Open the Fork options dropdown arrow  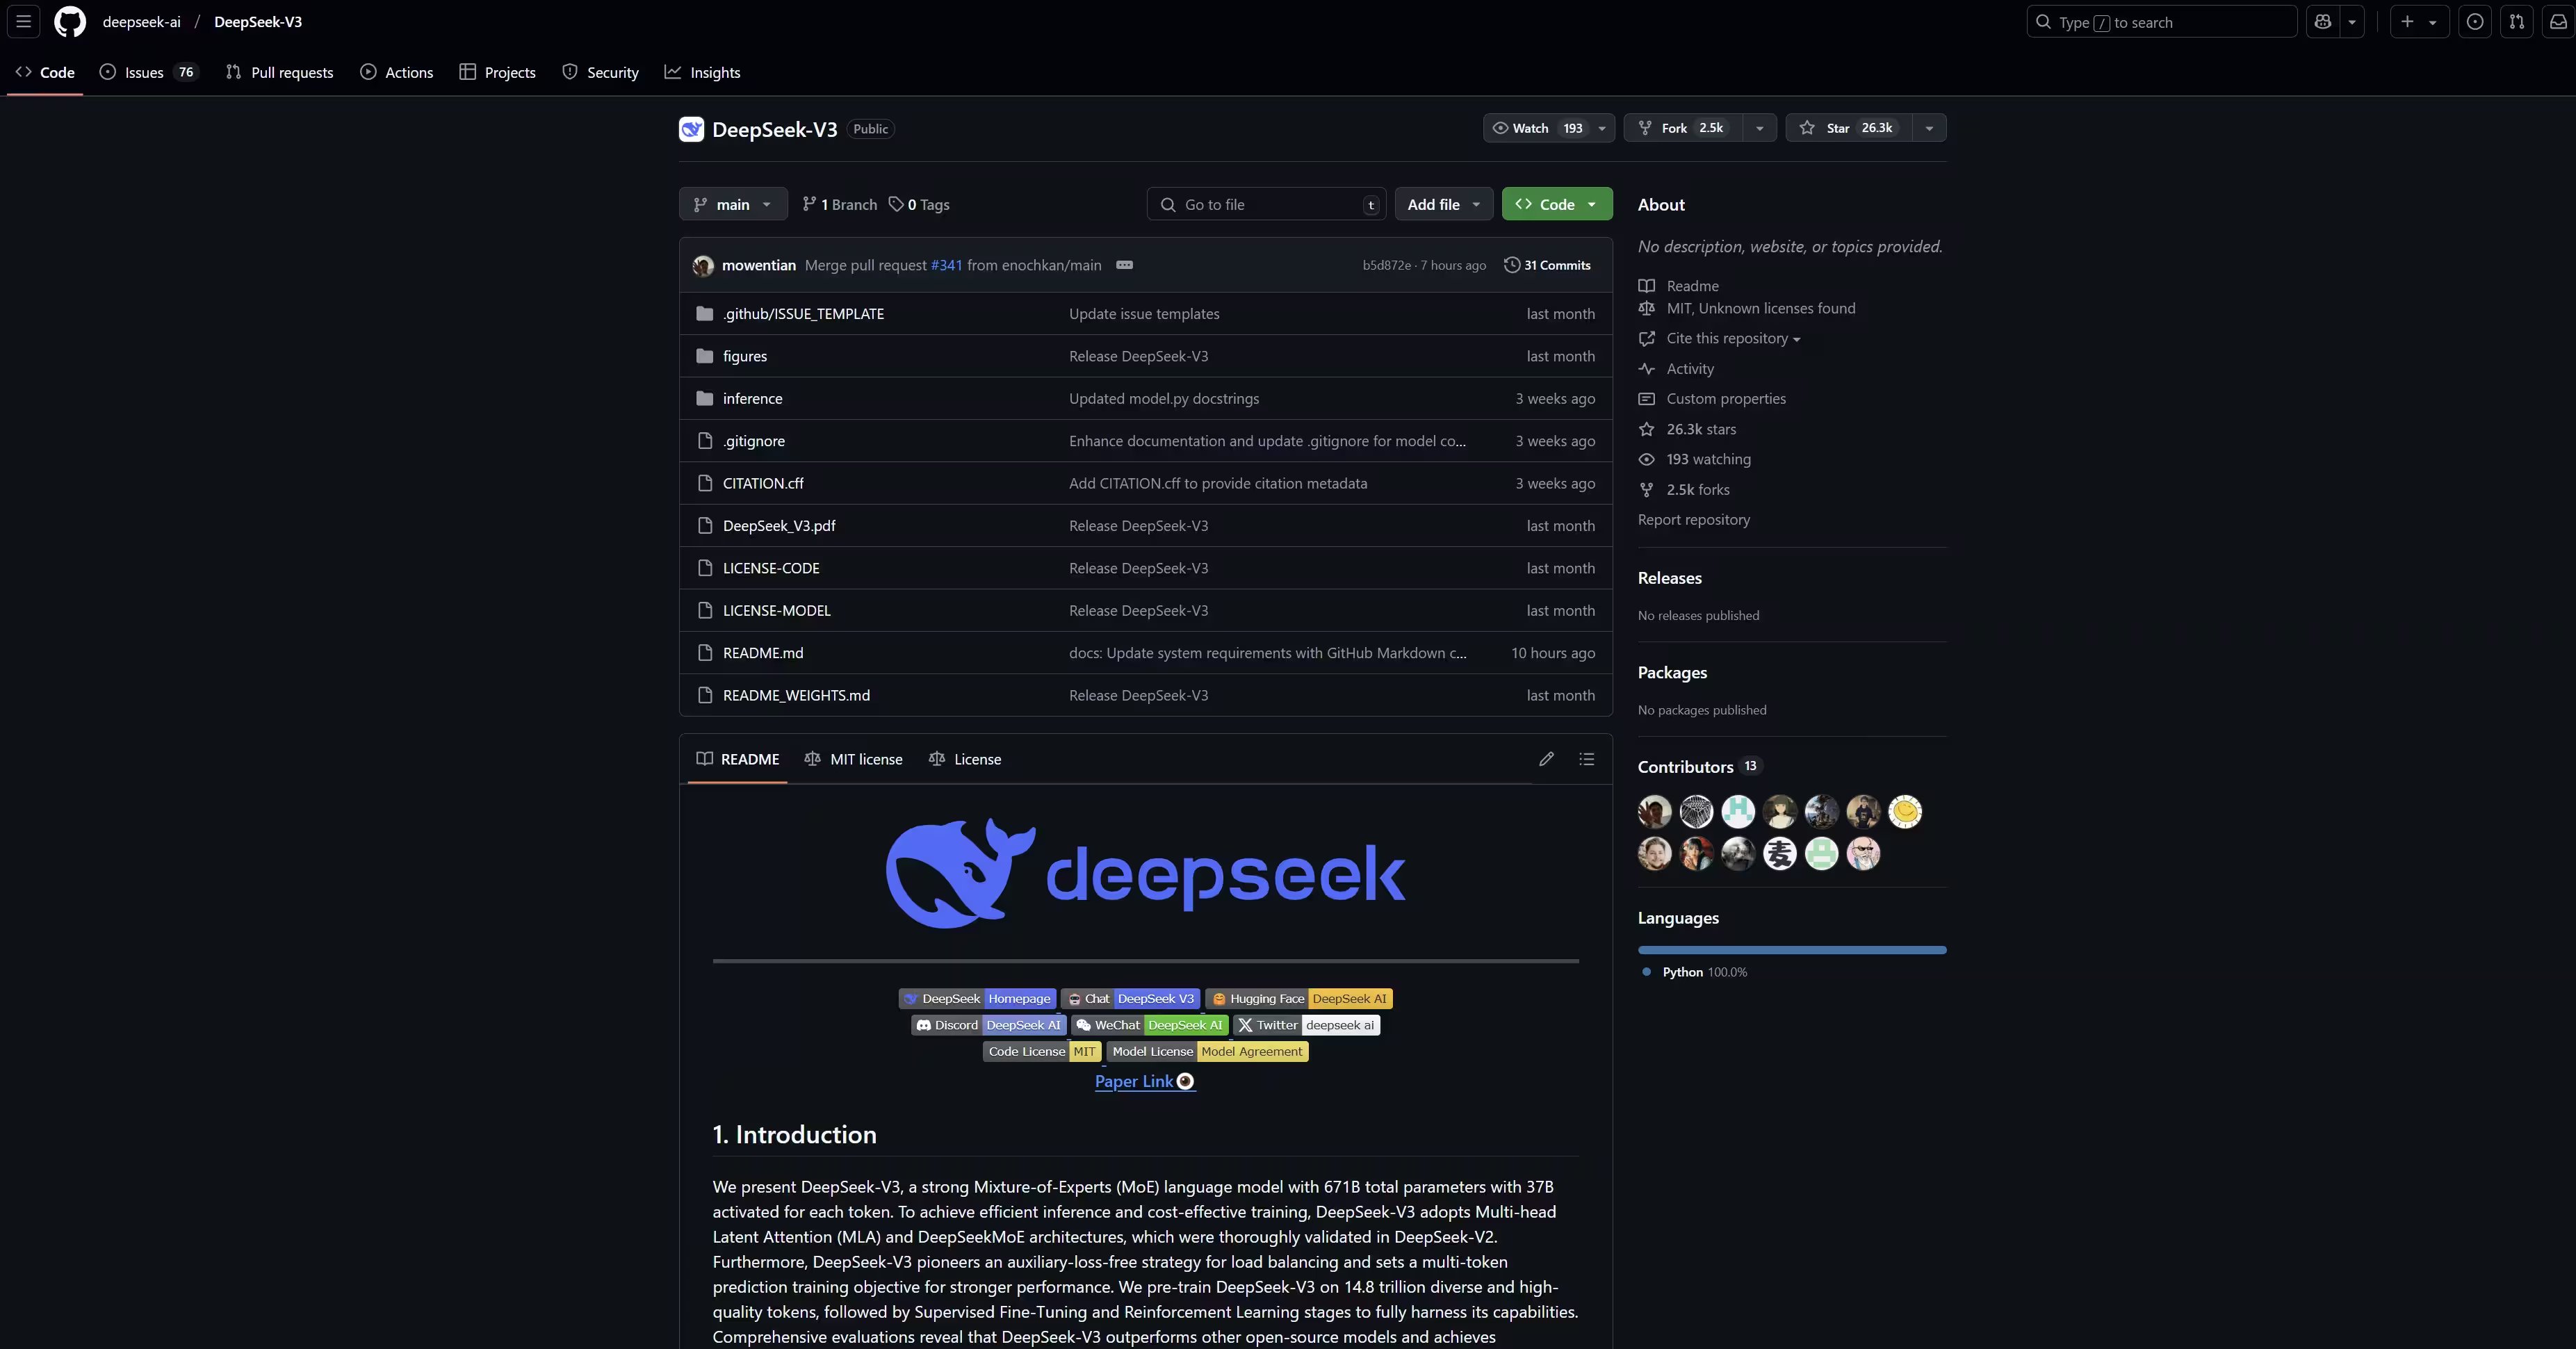[1760, 128]
